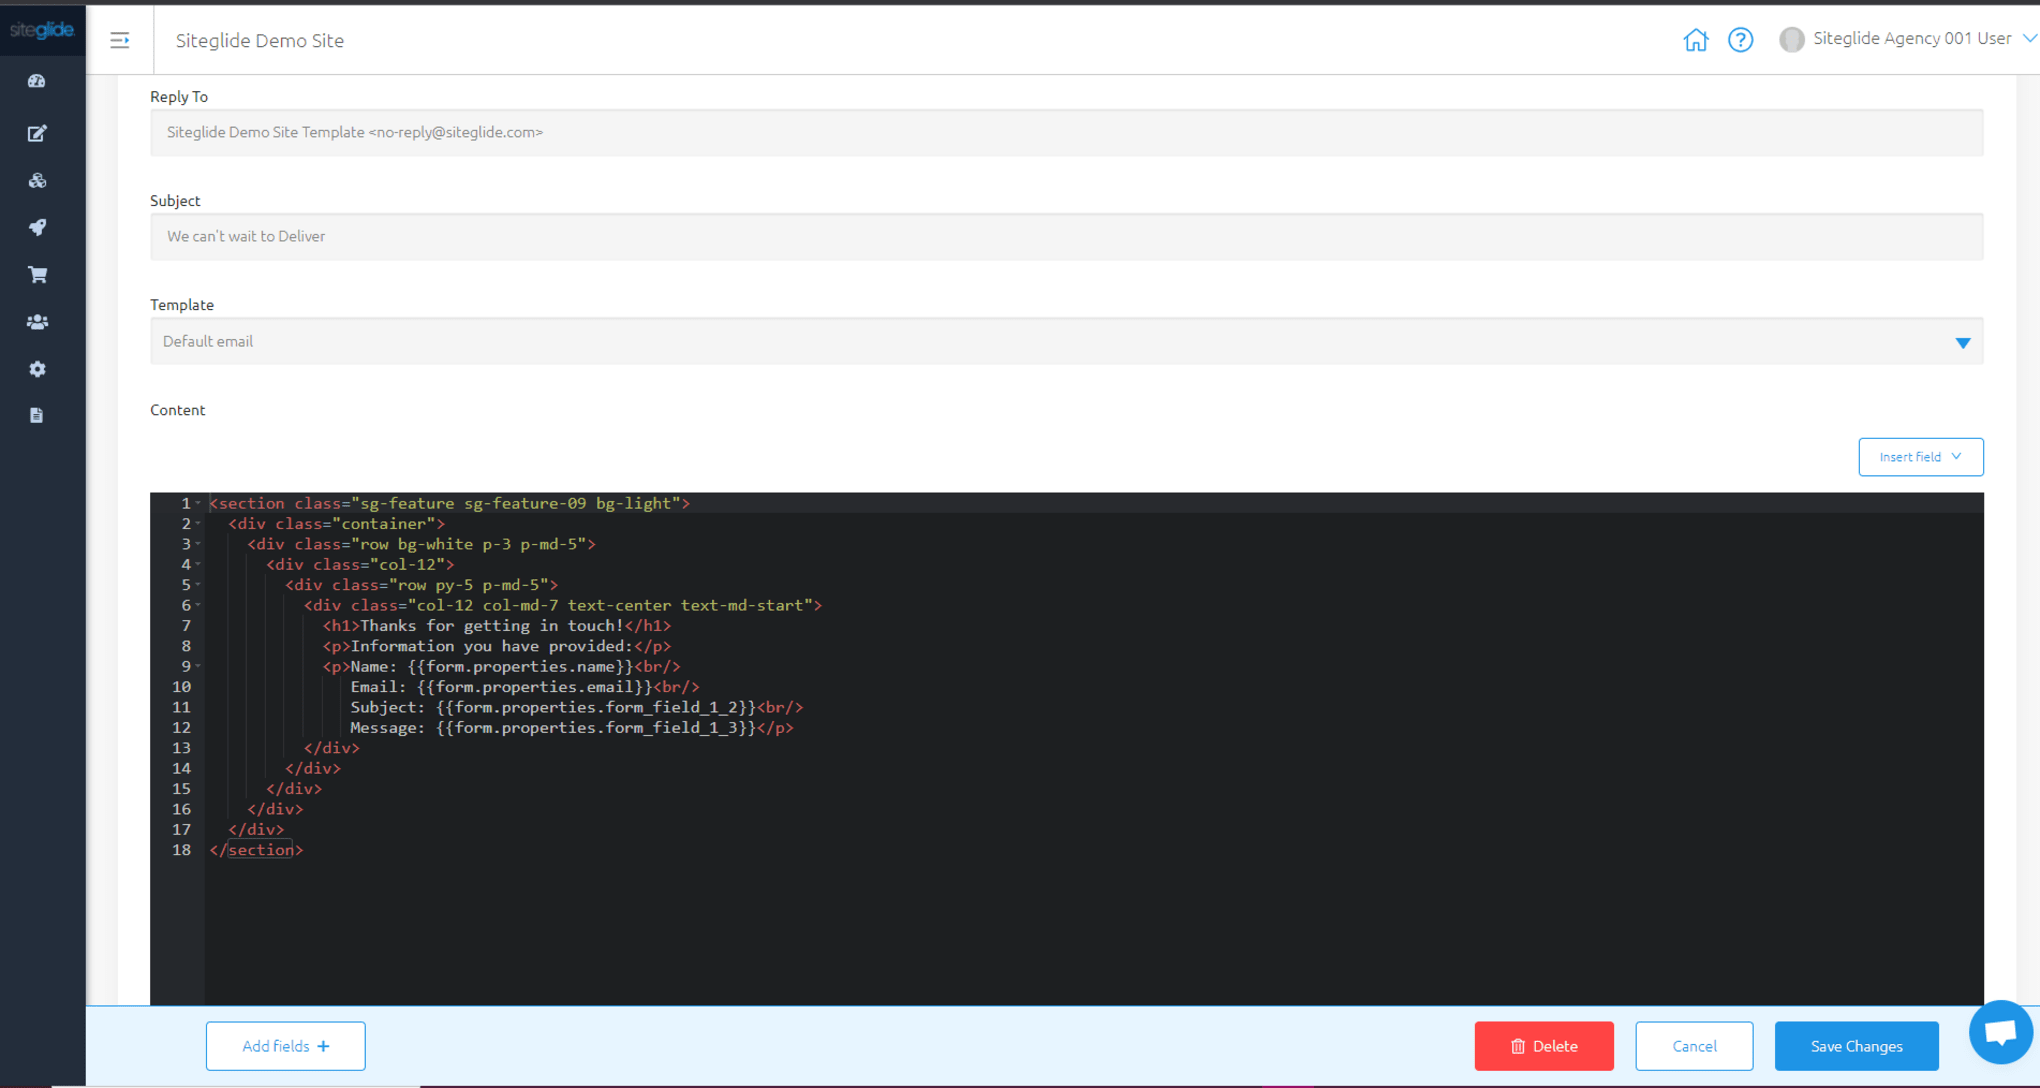
Task: Click the Add fields button
Action: 285,1046
